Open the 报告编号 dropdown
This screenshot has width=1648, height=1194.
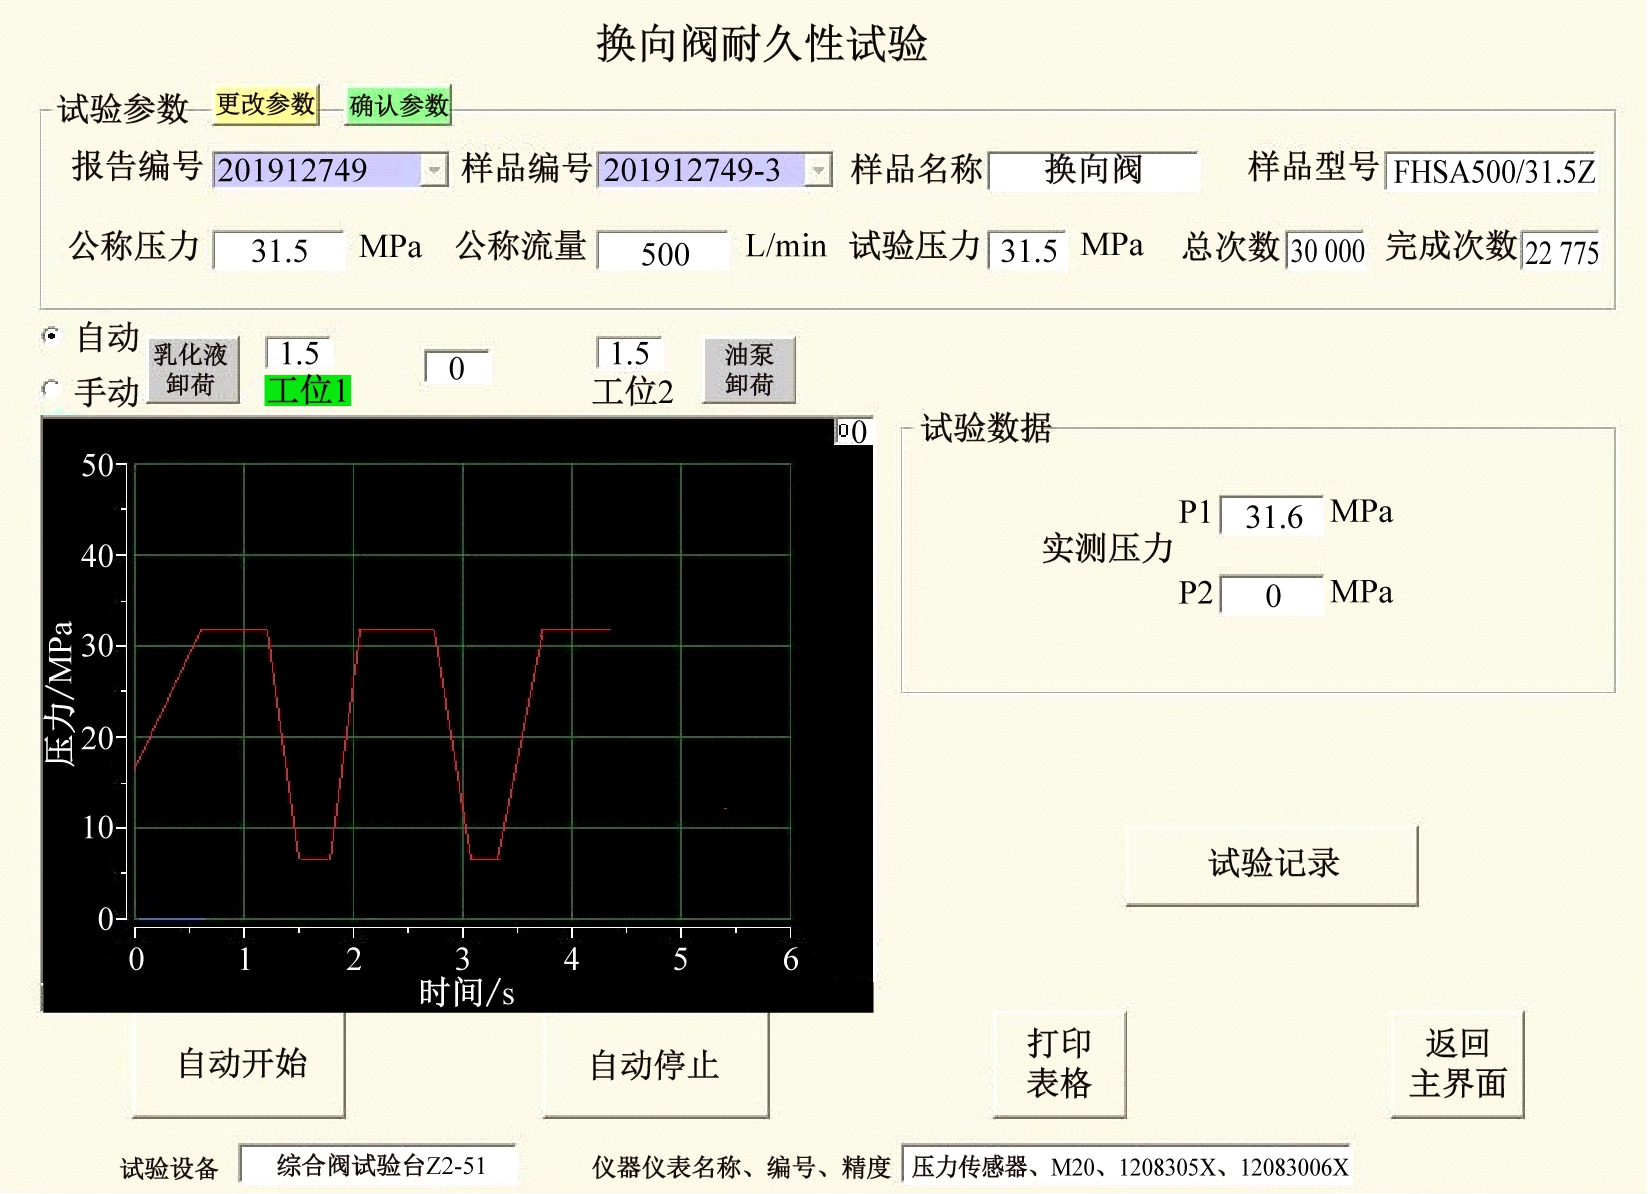click(x=433, y=170)
